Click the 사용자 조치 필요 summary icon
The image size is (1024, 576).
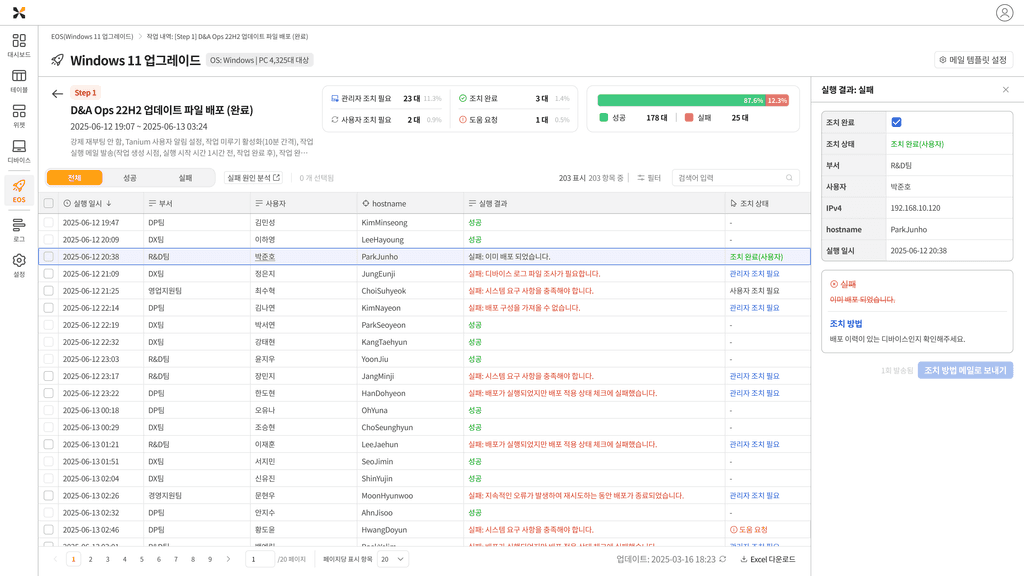tap(335, 120)
